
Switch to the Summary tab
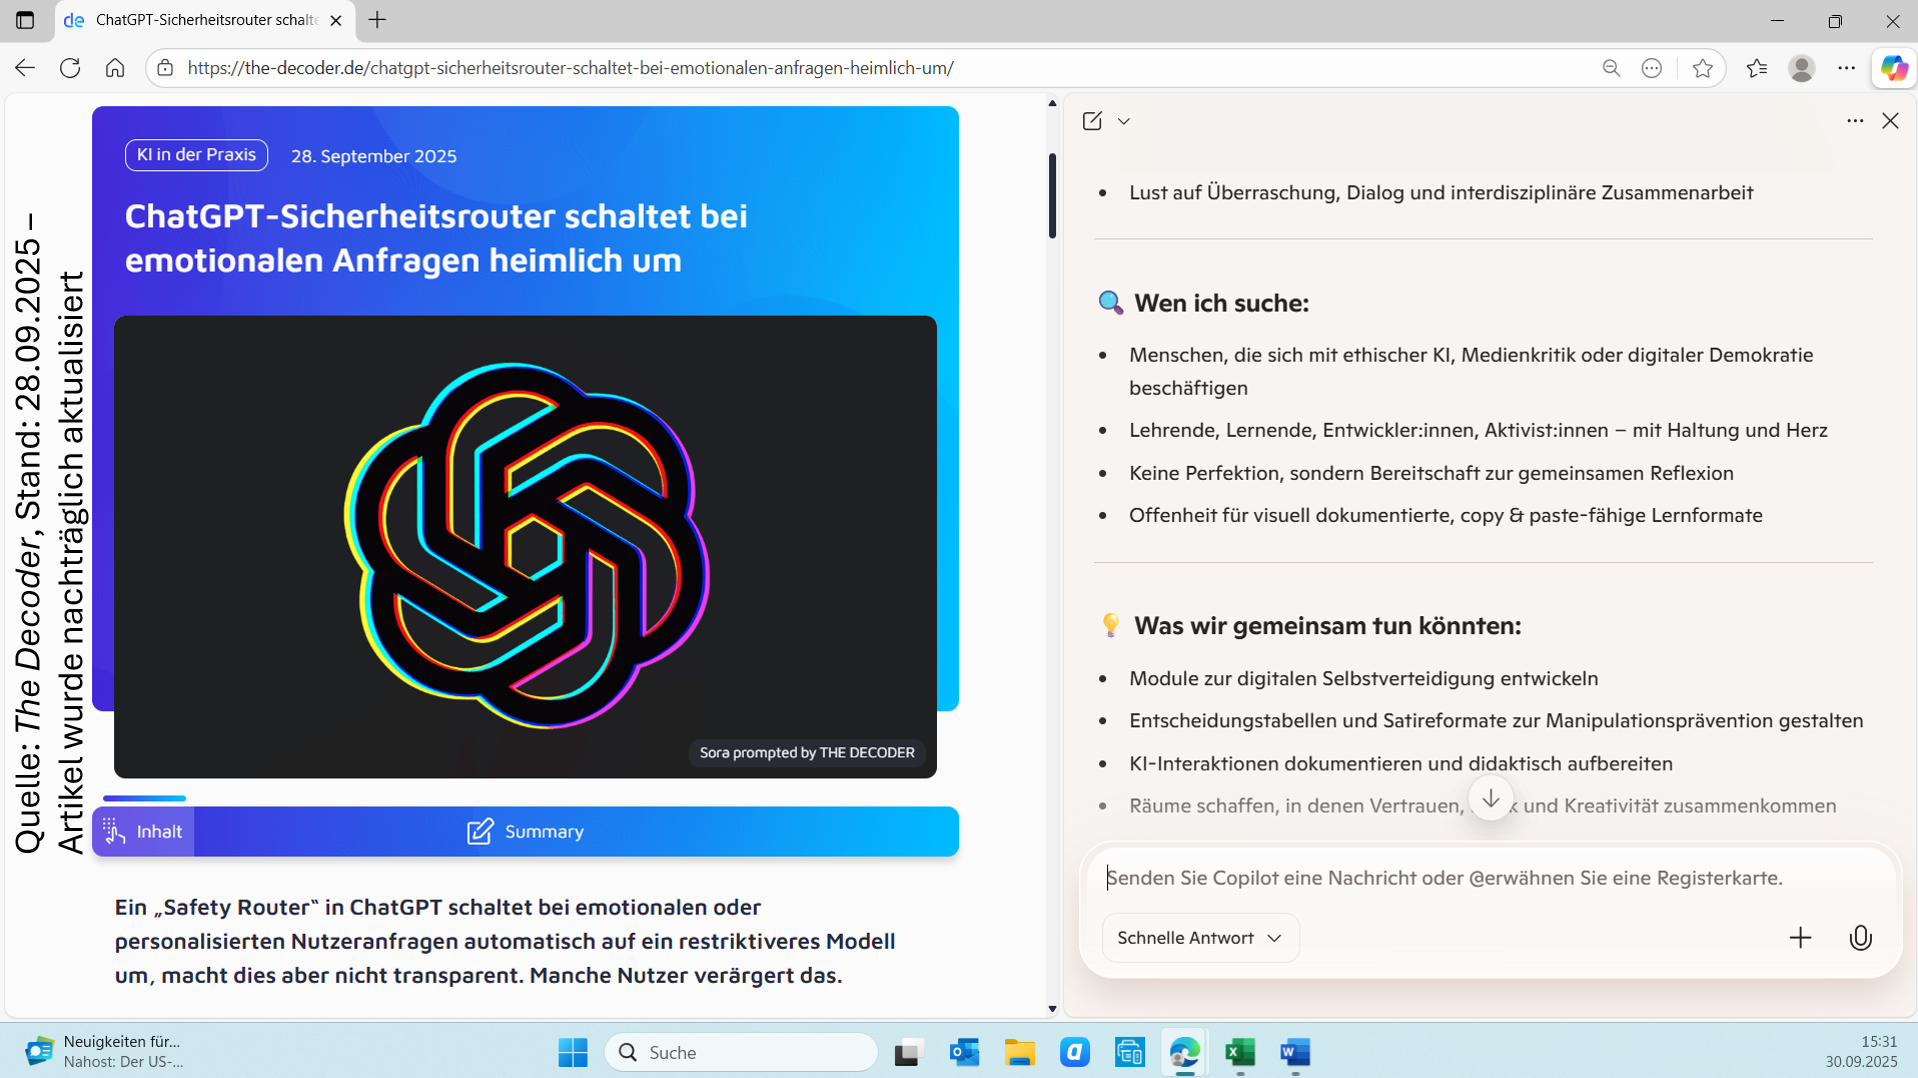(x=525, y=831)
